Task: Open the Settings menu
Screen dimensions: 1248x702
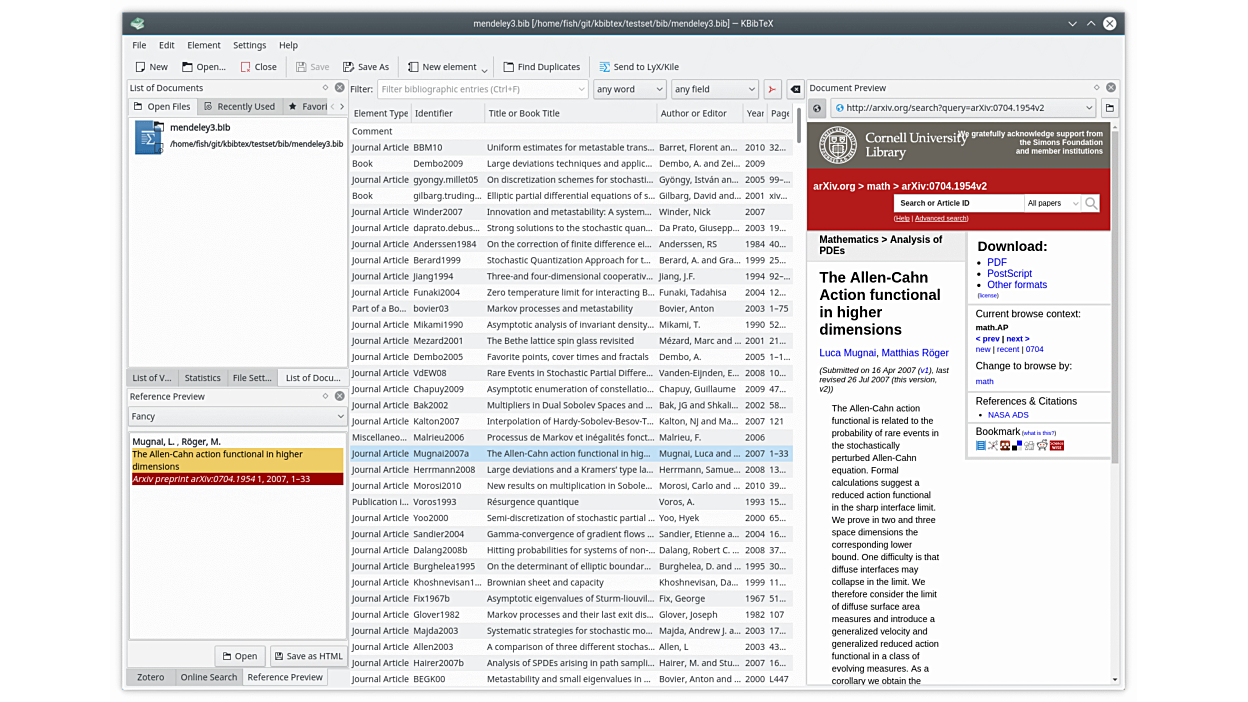Action: coord(249,45)
